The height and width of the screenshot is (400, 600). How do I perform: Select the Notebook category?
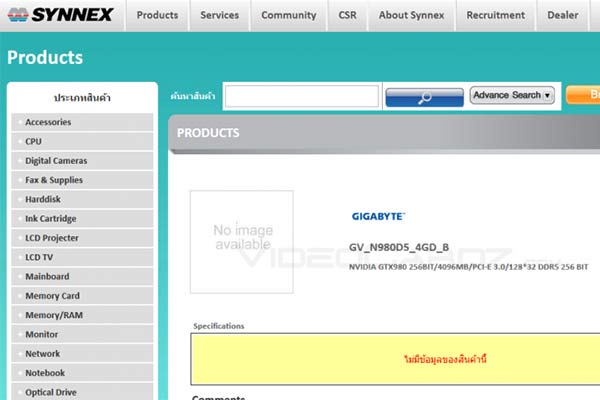pos(82,373)
